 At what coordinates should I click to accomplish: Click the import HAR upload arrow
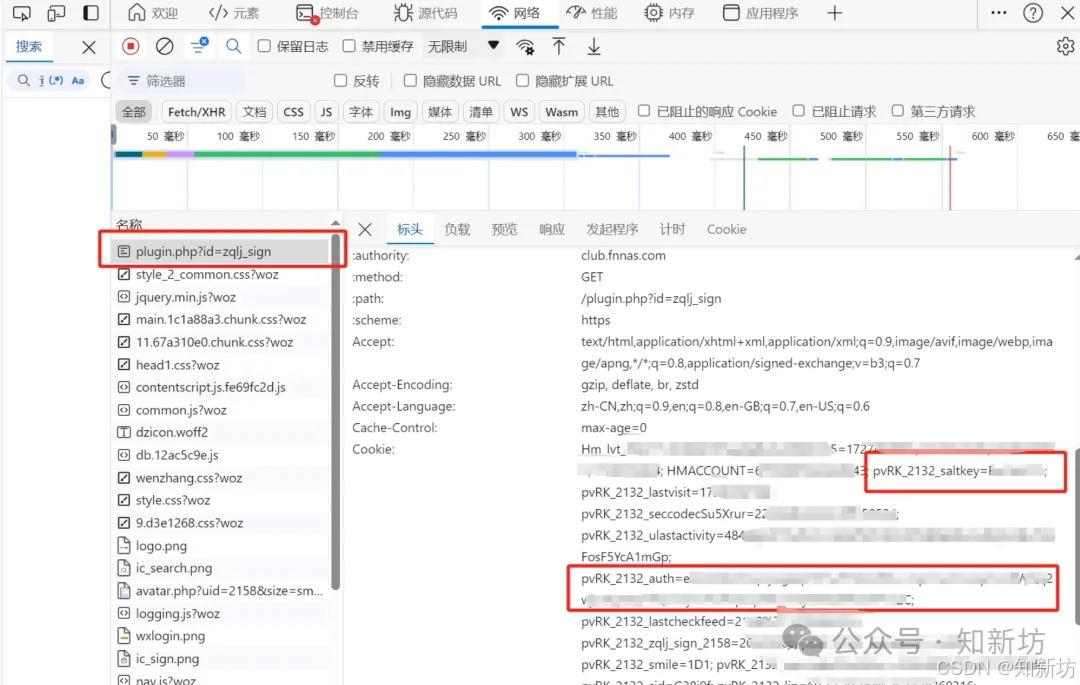coord(559,47)
